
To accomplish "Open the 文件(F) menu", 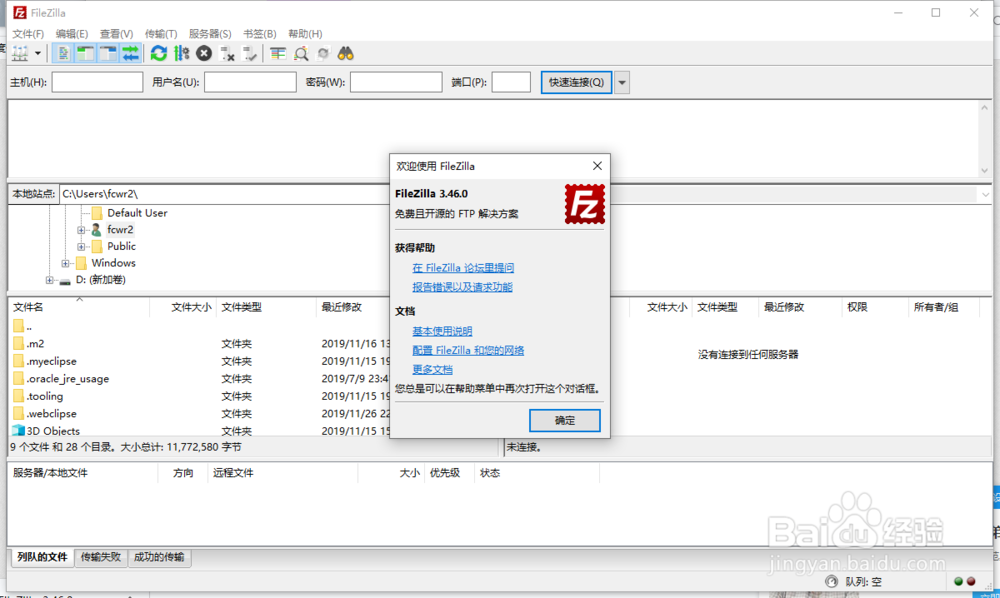I will pos(28,34).
